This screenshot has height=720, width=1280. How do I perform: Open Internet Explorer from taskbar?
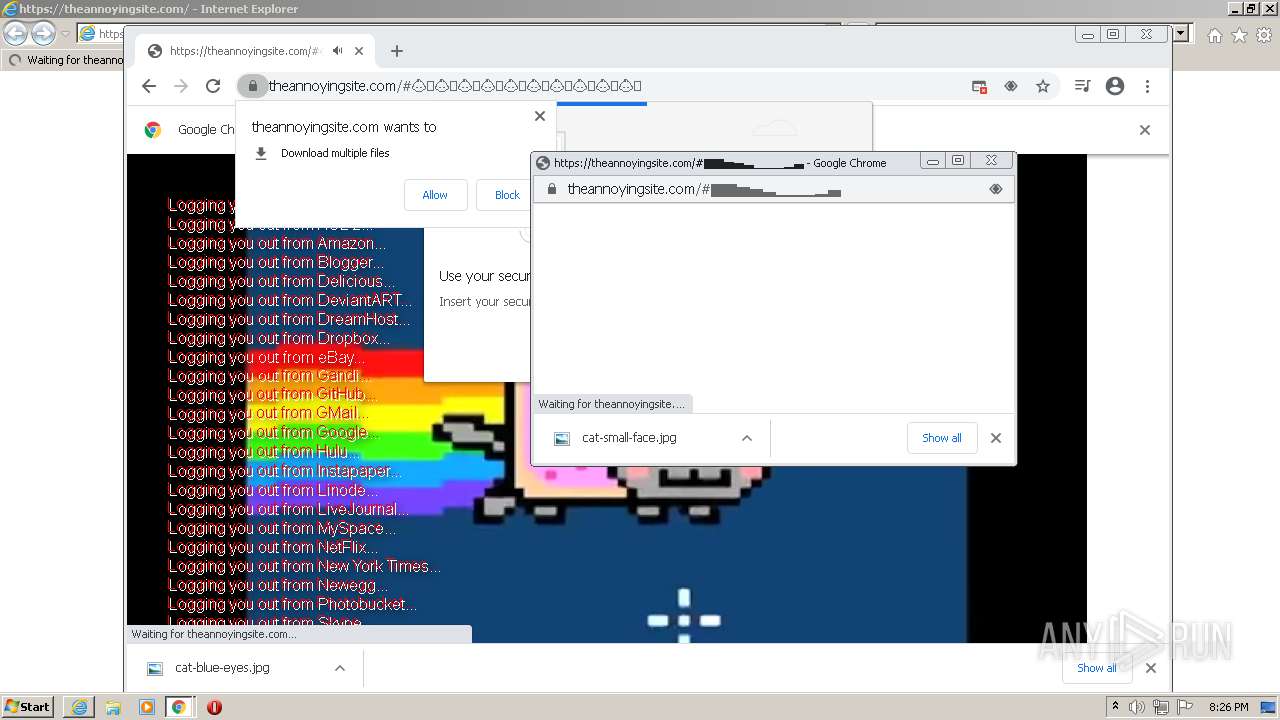click(79, 707)
